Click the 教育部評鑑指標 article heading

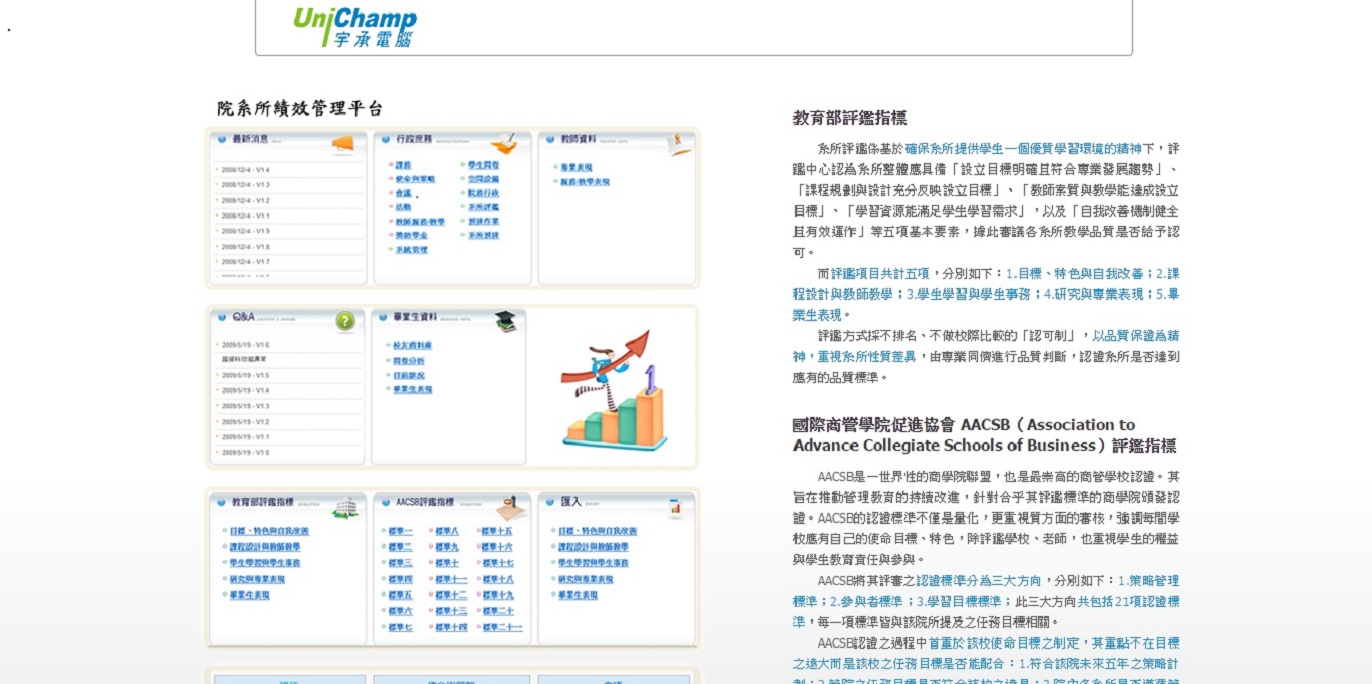point(850,117)
